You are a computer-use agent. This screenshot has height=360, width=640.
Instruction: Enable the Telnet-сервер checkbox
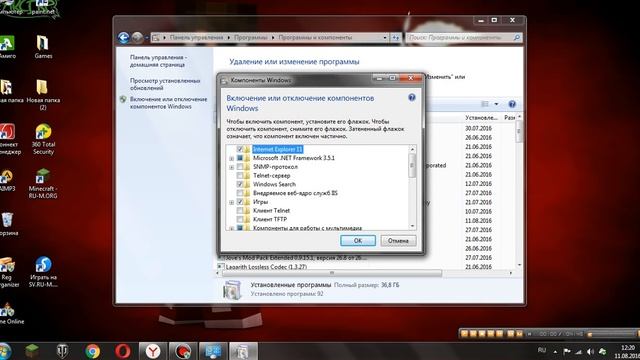click(x=240, y=176)
